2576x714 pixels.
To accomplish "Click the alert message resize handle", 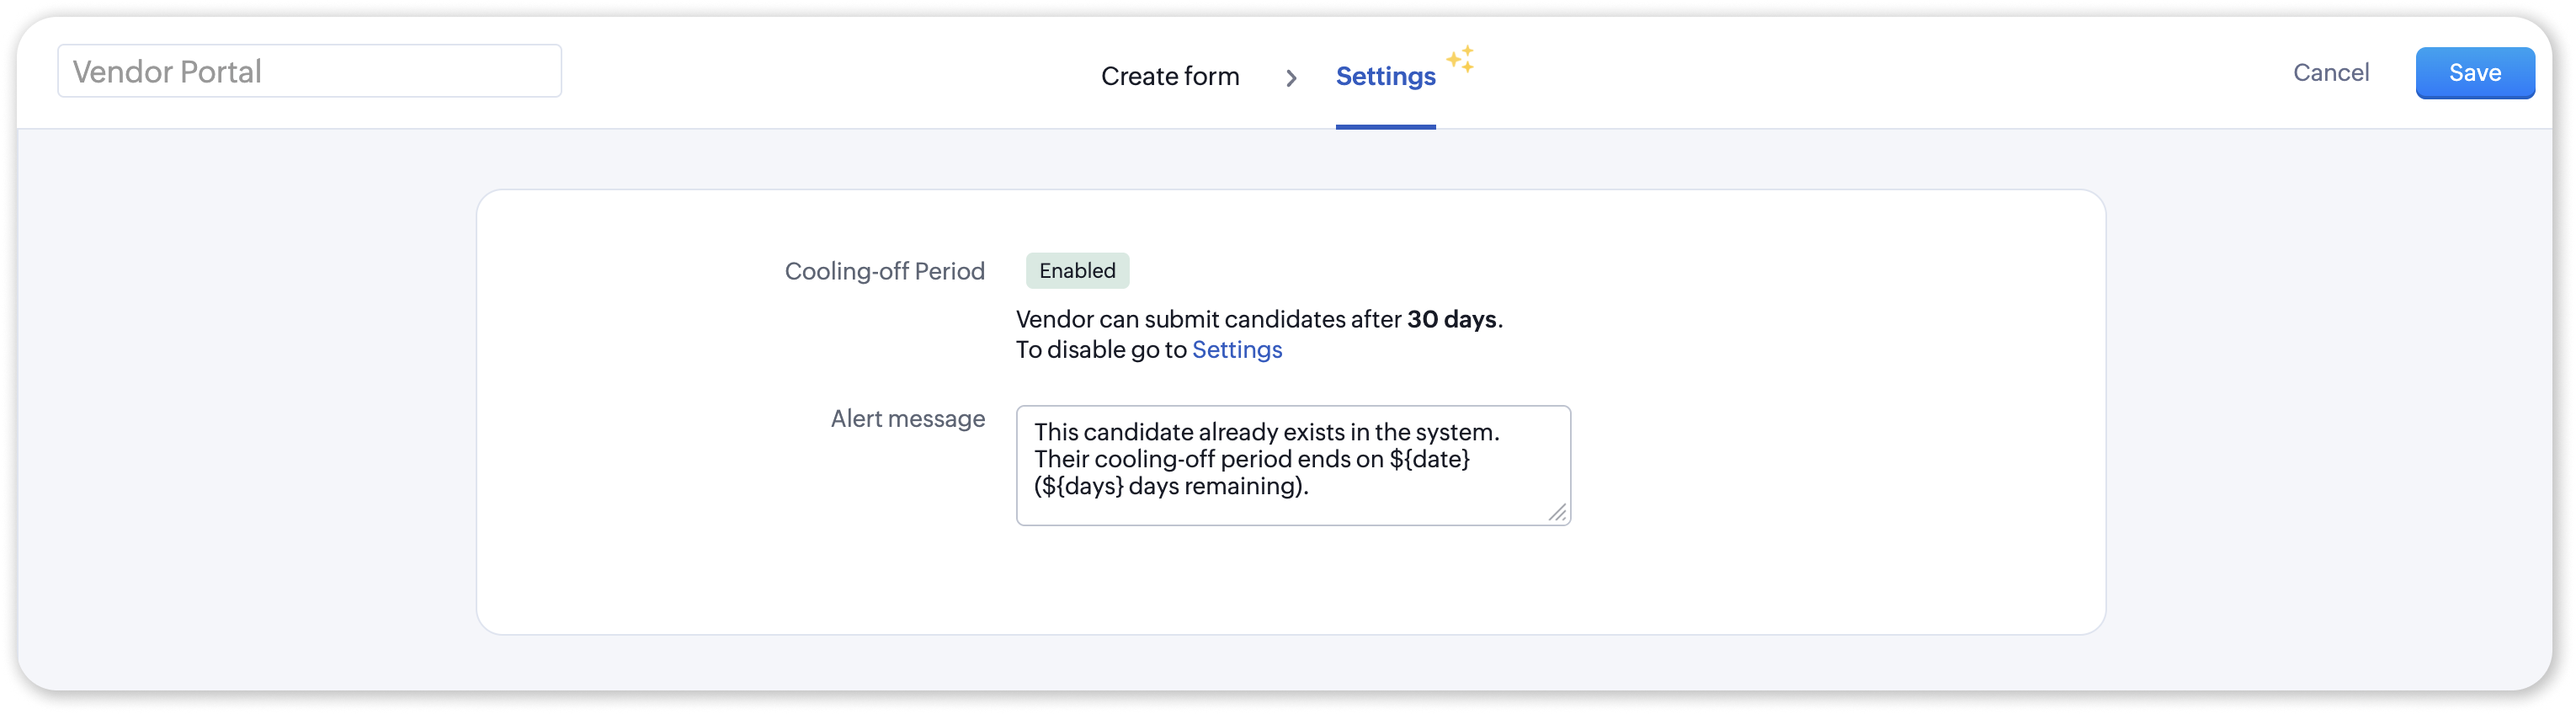I will (1557, 512).
